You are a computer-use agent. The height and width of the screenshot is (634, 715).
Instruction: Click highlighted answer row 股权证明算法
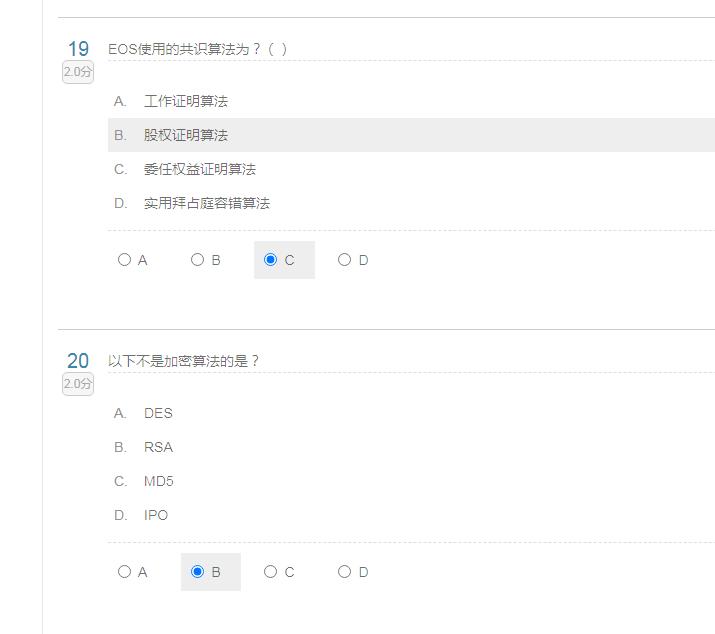pos(411,135)
